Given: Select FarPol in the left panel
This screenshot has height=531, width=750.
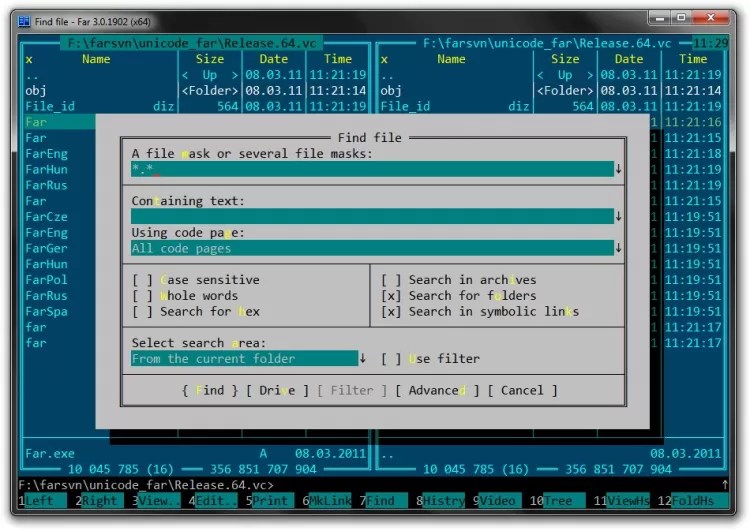Looking at the screenshot, I should click(46, 280).
